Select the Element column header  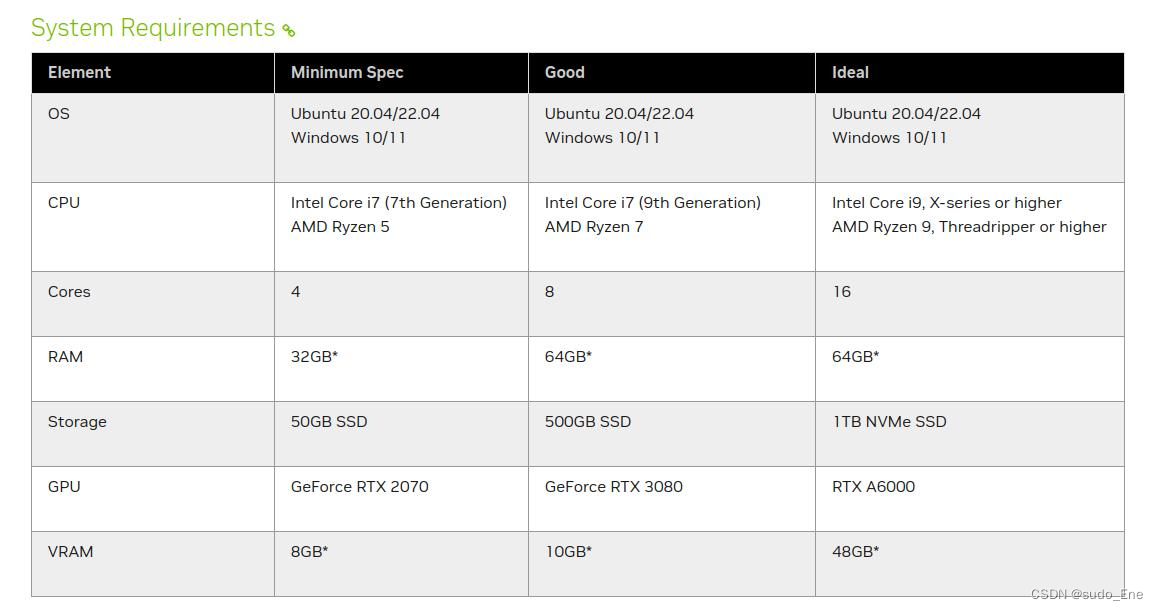pos(79,72)
